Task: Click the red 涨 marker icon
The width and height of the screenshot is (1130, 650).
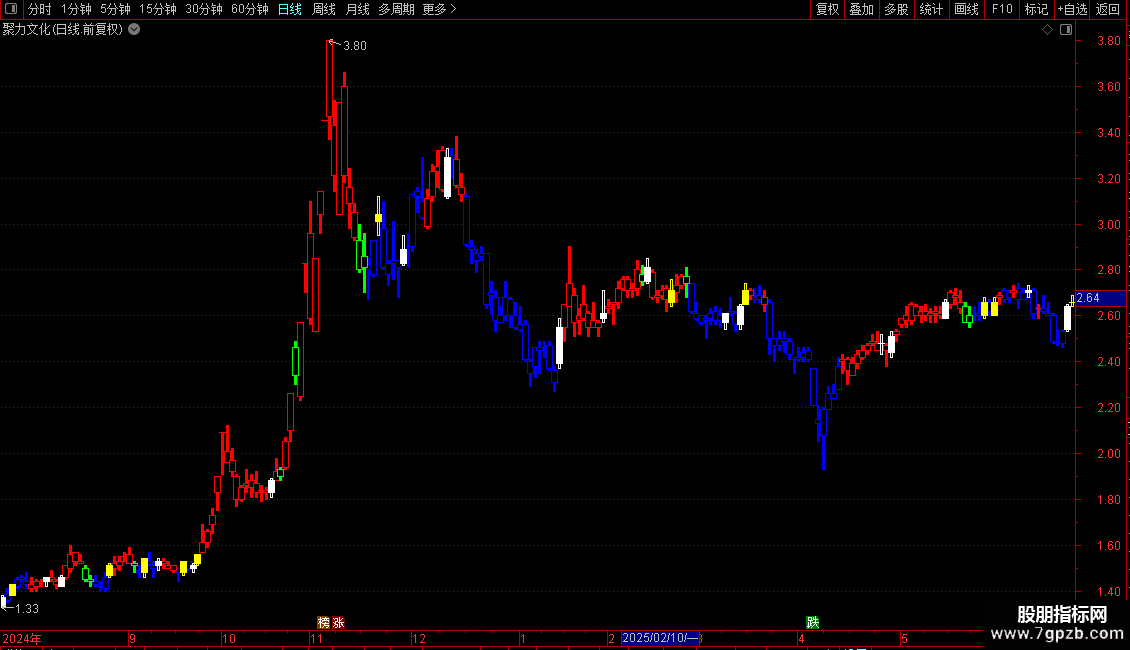Action: coord(339,622)
